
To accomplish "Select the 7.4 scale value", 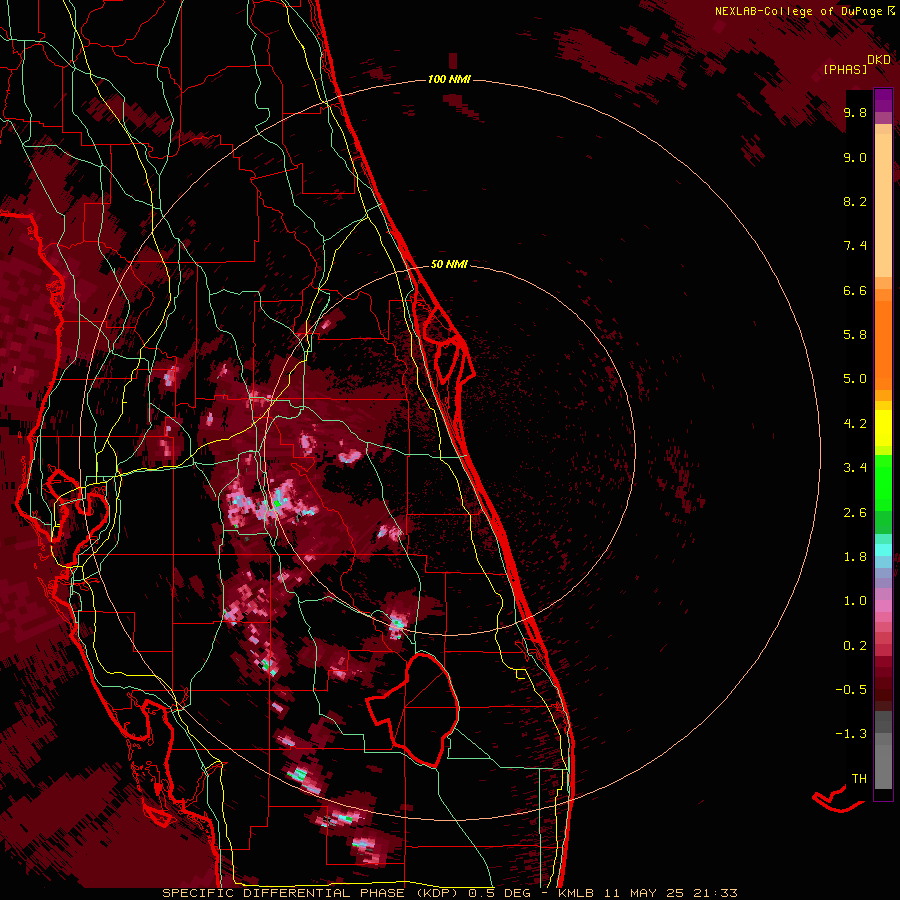I will click(x=855, y=246).
